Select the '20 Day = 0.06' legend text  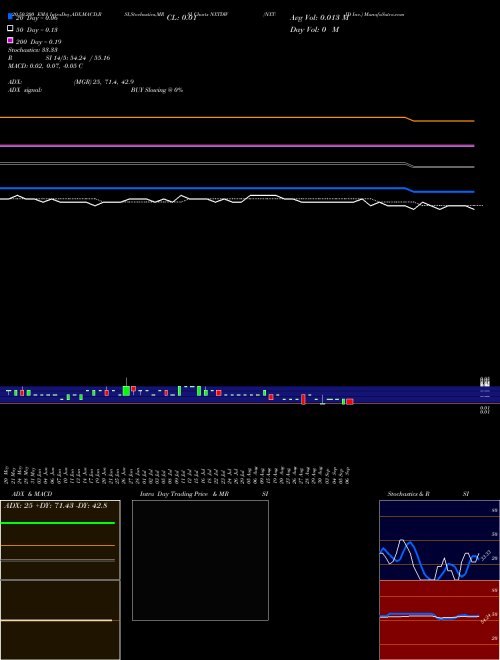click(37, 18)
